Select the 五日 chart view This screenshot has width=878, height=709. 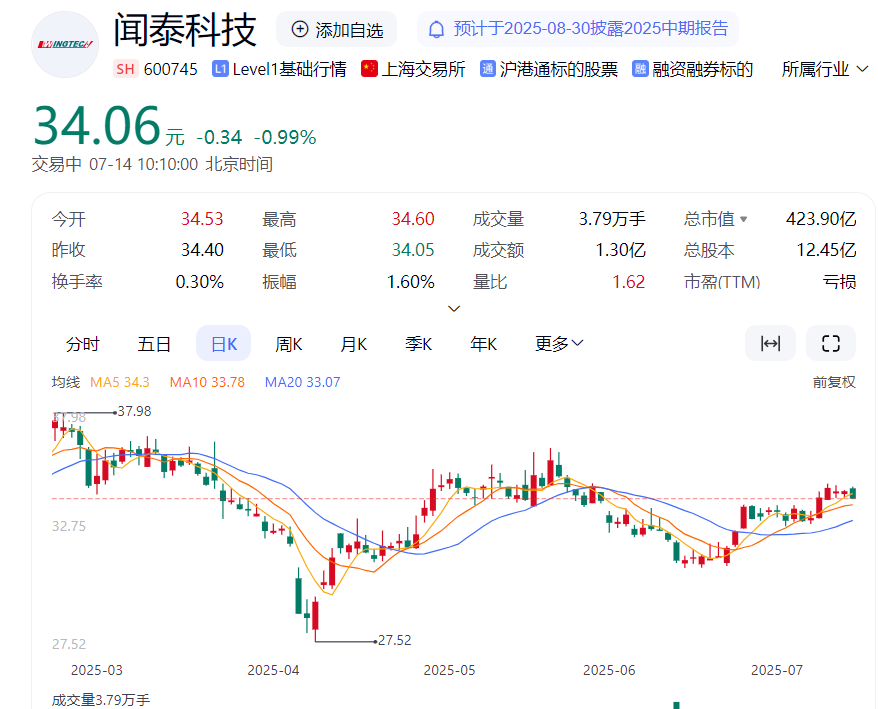[x=154, y=344]
